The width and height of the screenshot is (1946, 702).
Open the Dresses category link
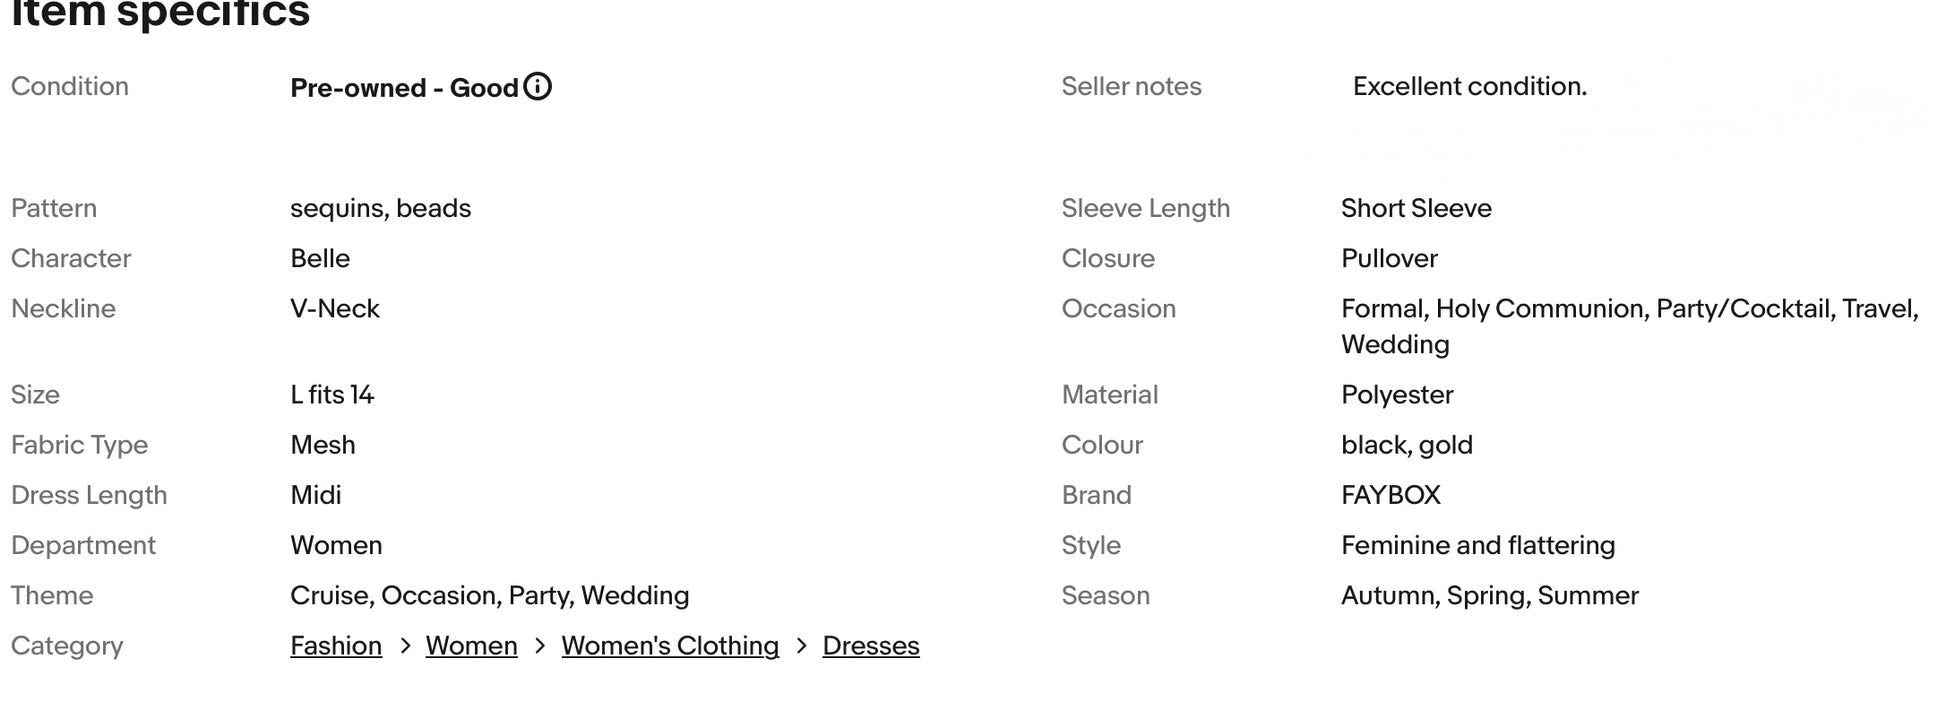point(870,646)
